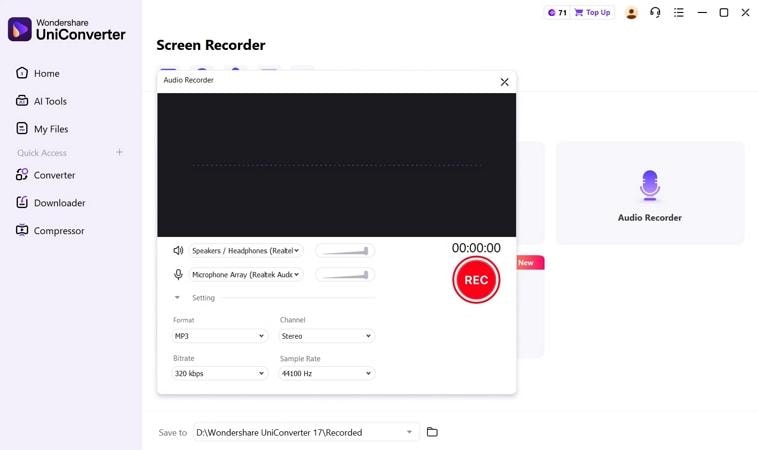Click the audio waveform preview area

(336, 165)
